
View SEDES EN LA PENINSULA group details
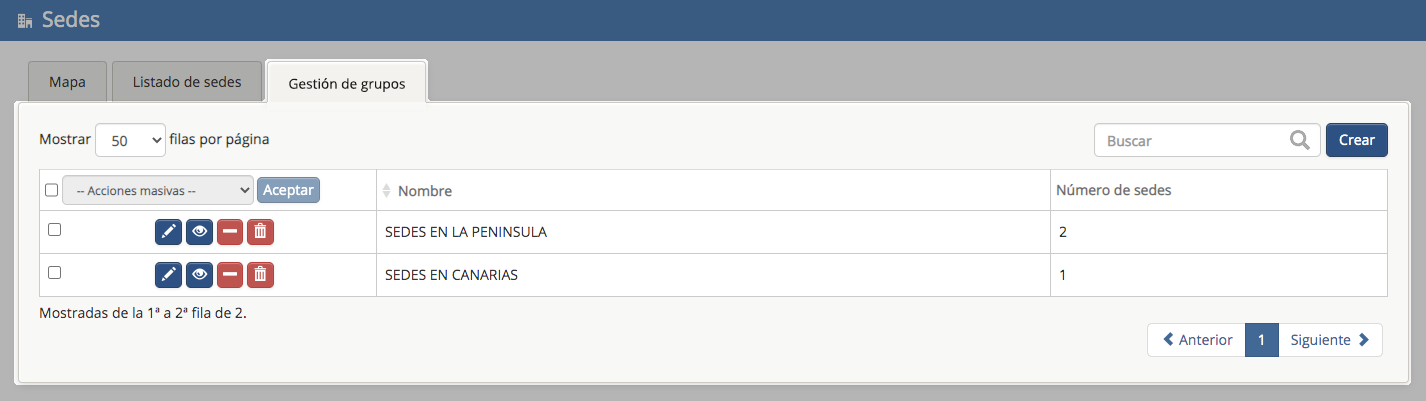pyautogui.click(x=199, y=232)
